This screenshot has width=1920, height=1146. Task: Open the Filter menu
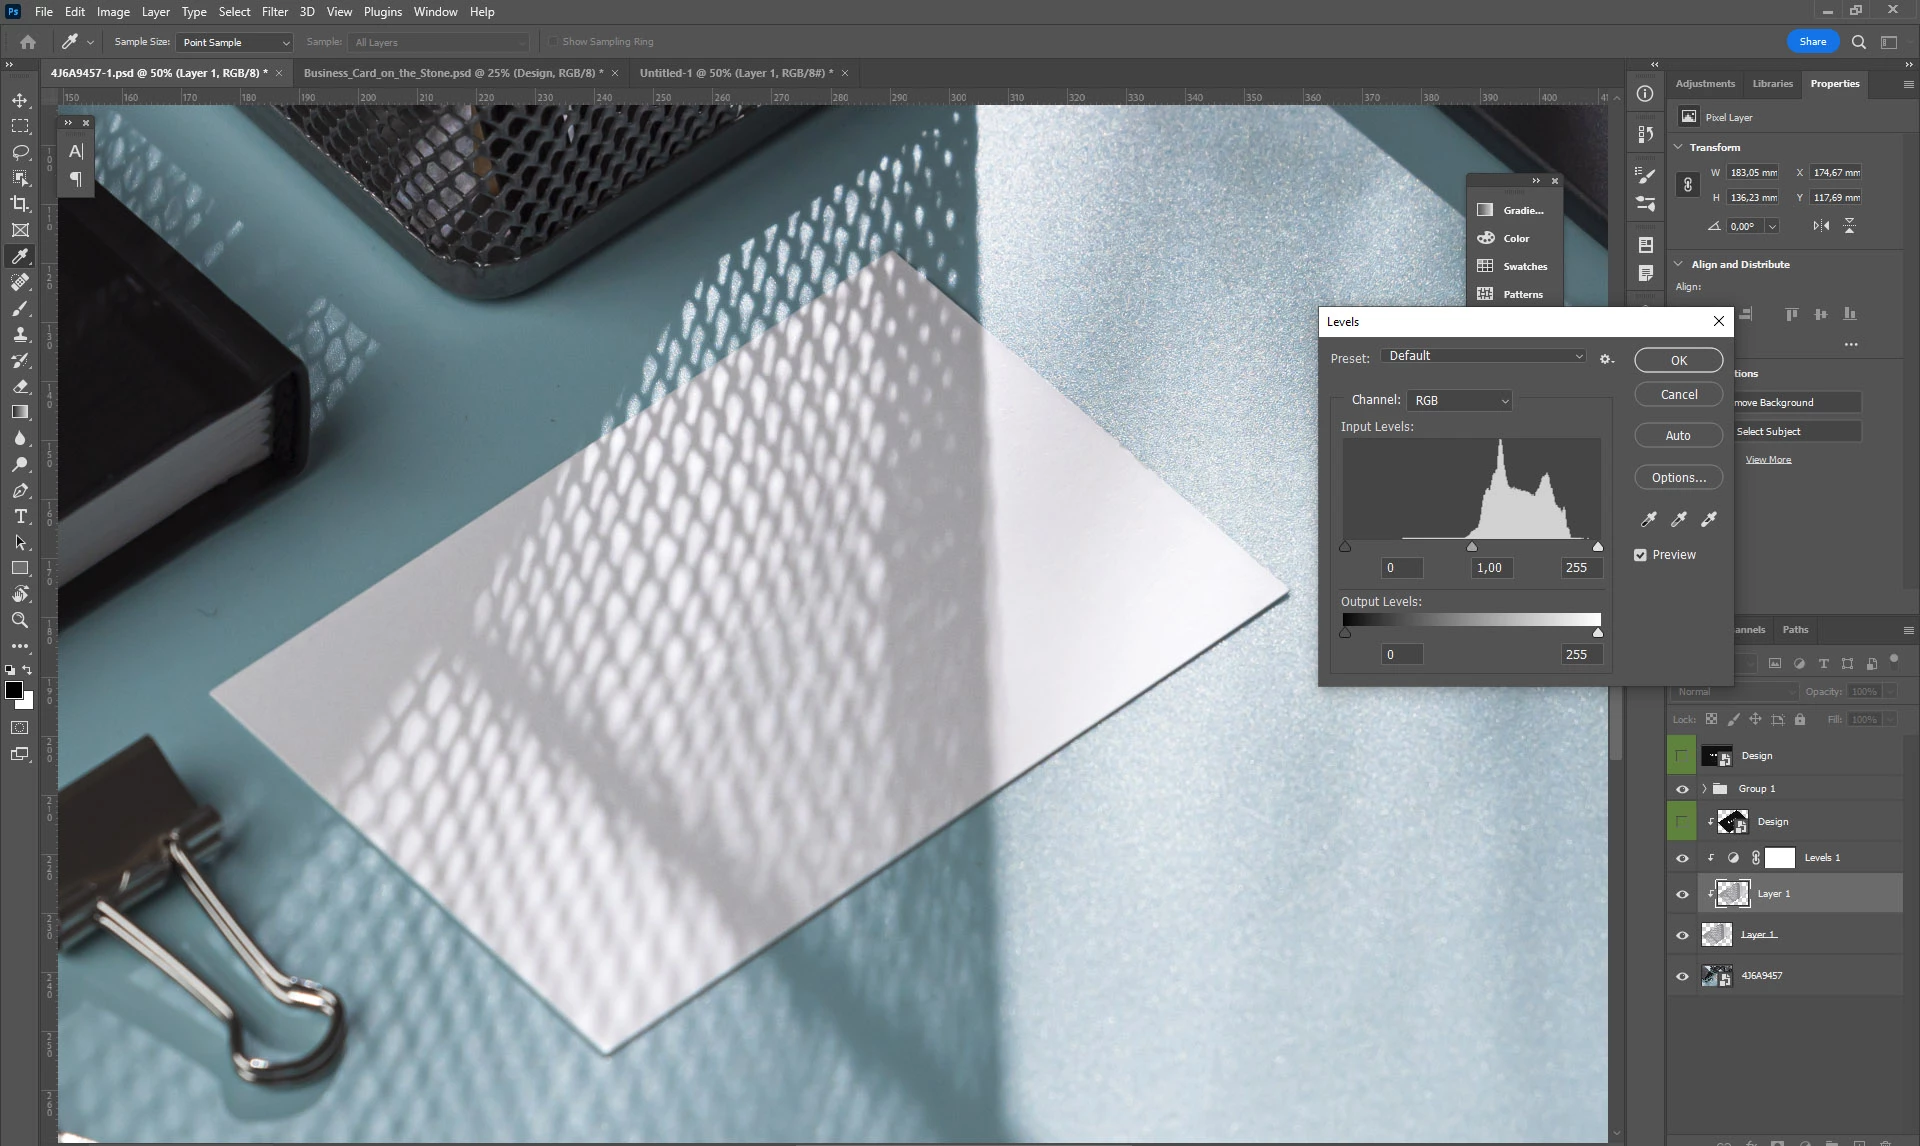pos(274,12)
